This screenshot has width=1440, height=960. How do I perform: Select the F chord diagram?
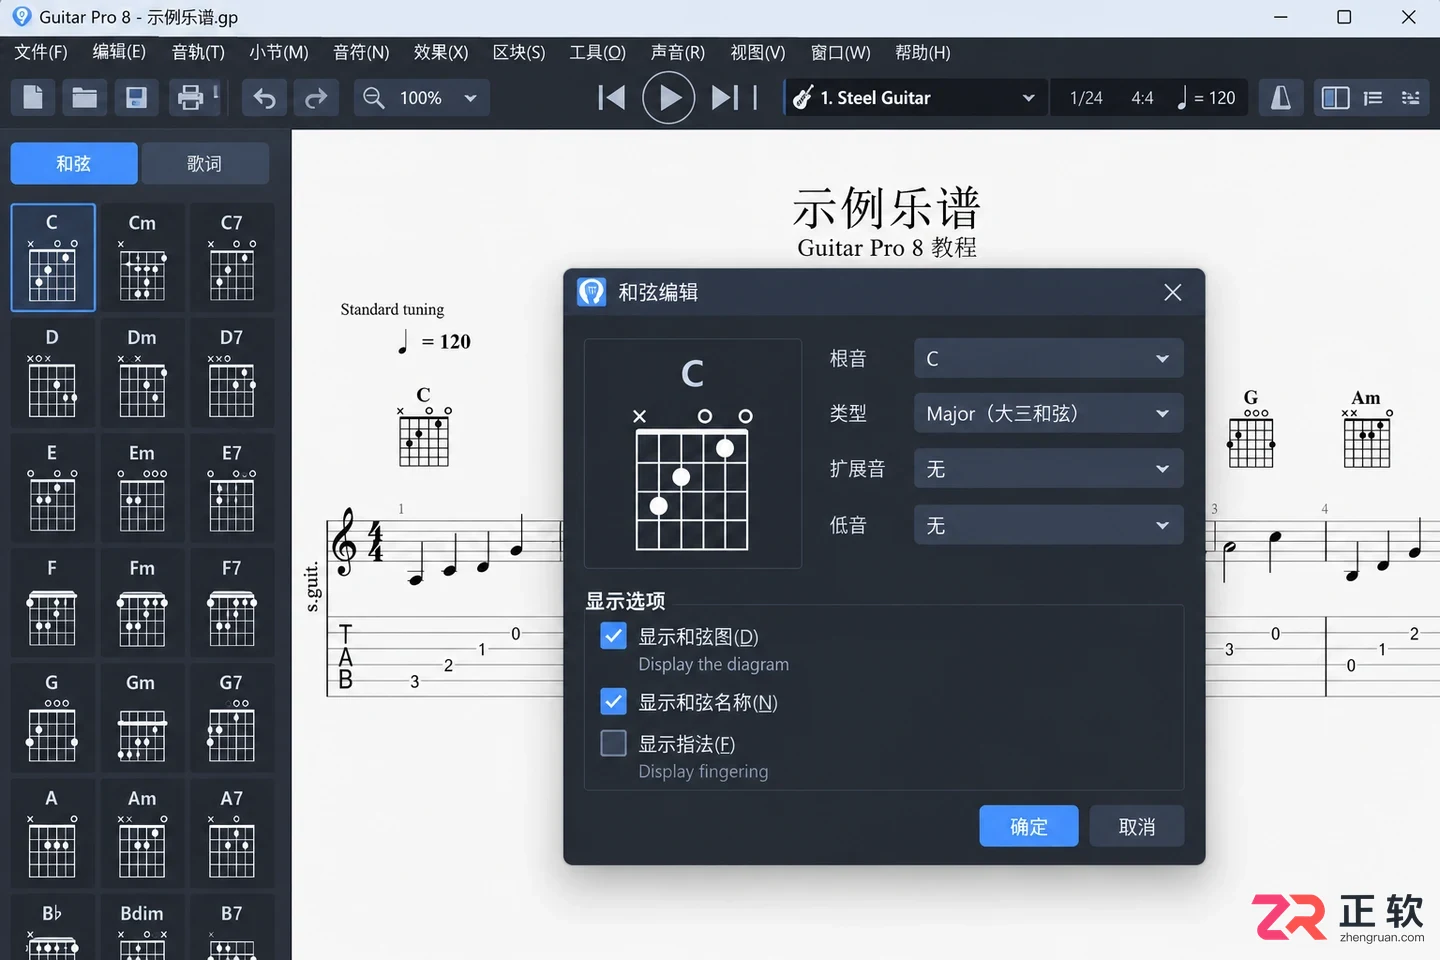[x=53, y=603]
